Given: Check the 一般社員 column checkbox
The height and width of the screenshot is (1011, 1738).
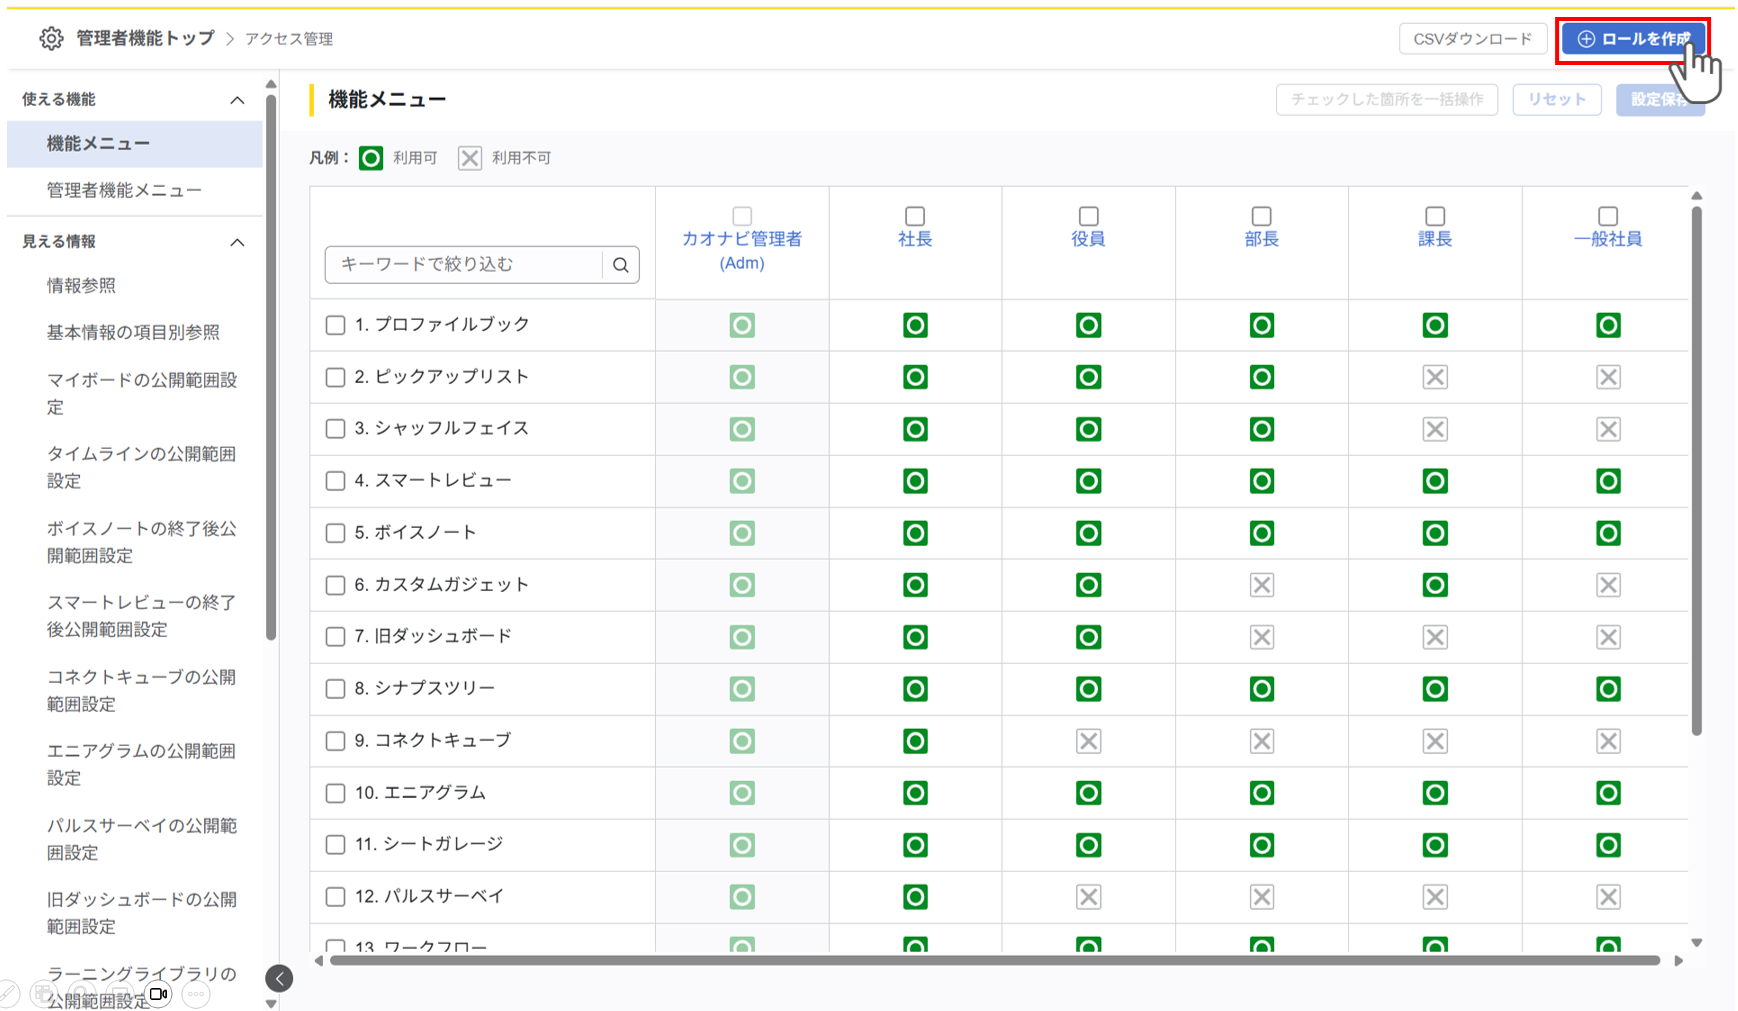Looking at the screenshot, I should point(1608,216).
